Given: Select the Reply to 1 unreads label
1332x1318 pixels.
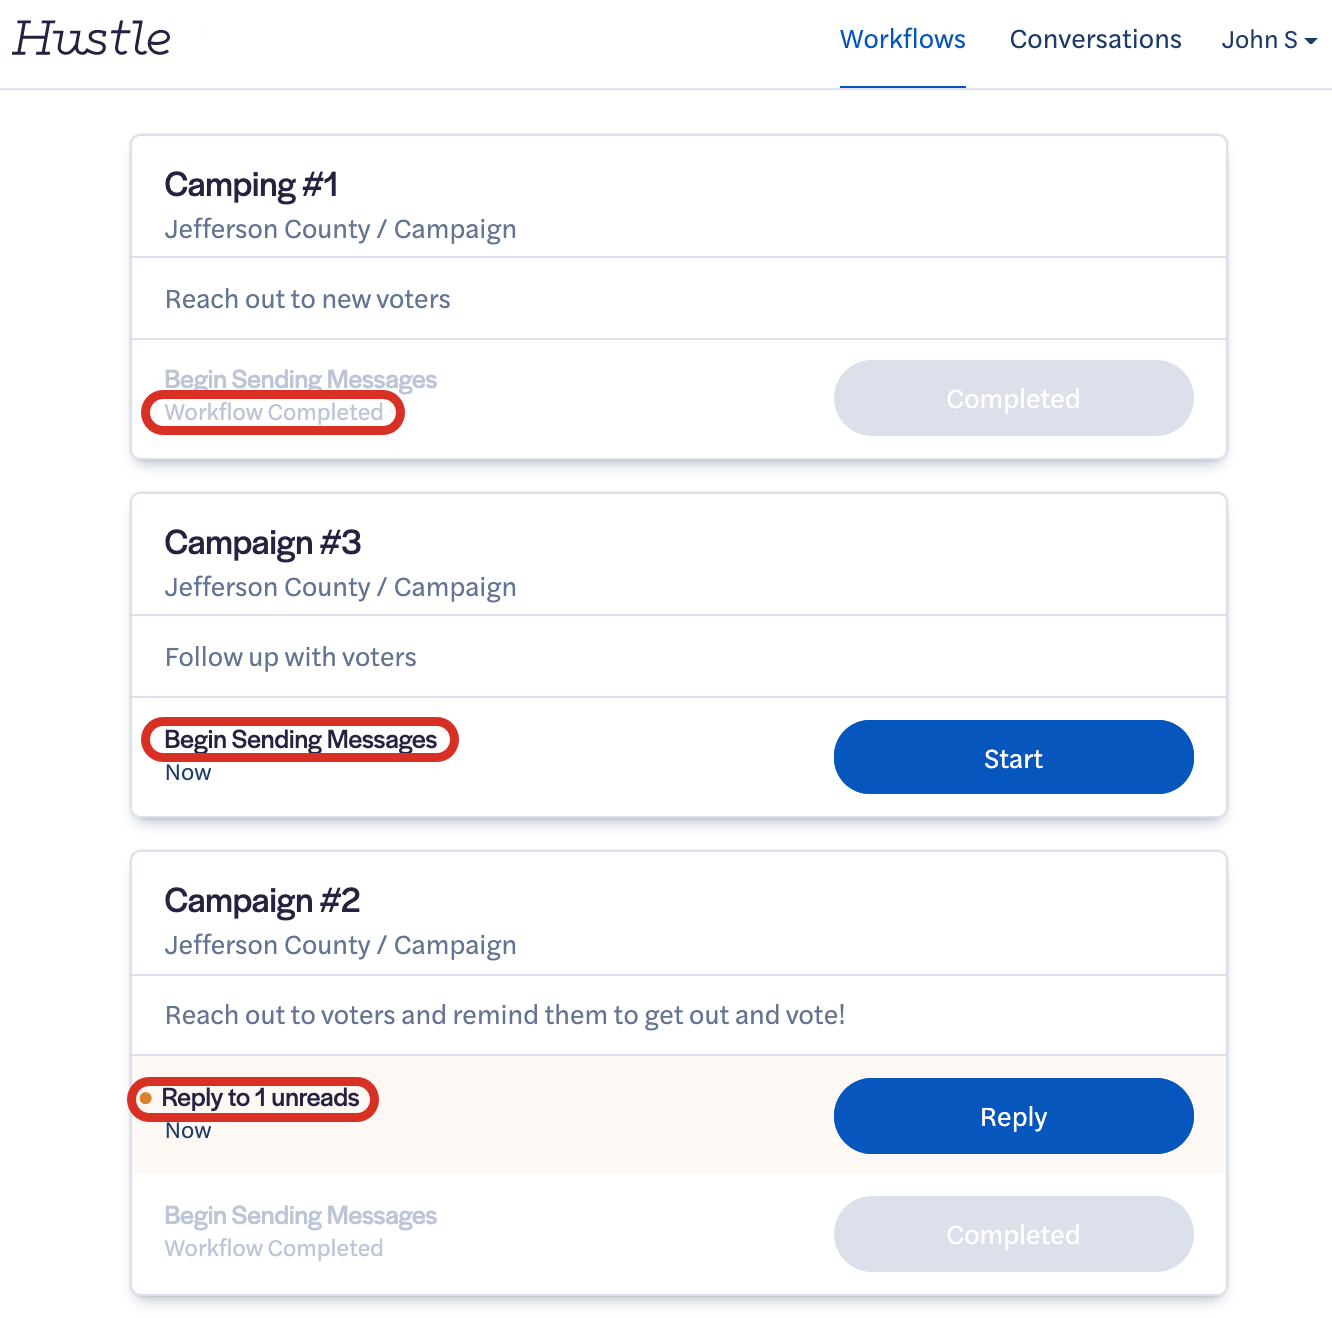Looking at the screenshot, I should pyautogui.click(x=260, y=1098).
